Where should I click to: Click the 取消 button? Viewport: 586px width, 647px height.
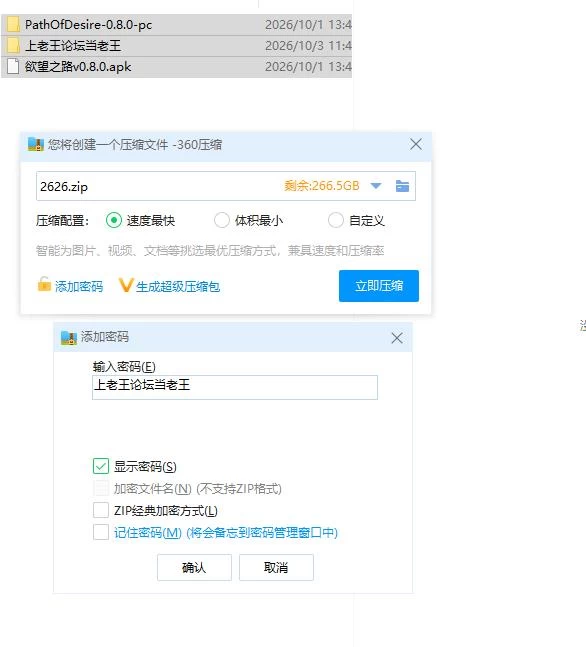276,567
